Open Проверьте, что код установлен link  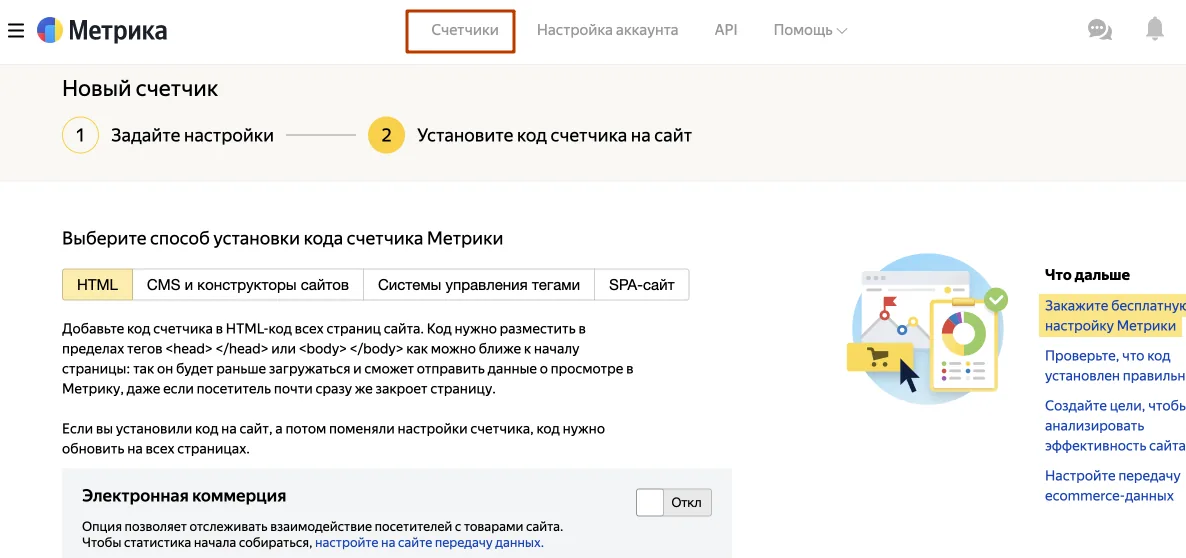pos(1114,366)
